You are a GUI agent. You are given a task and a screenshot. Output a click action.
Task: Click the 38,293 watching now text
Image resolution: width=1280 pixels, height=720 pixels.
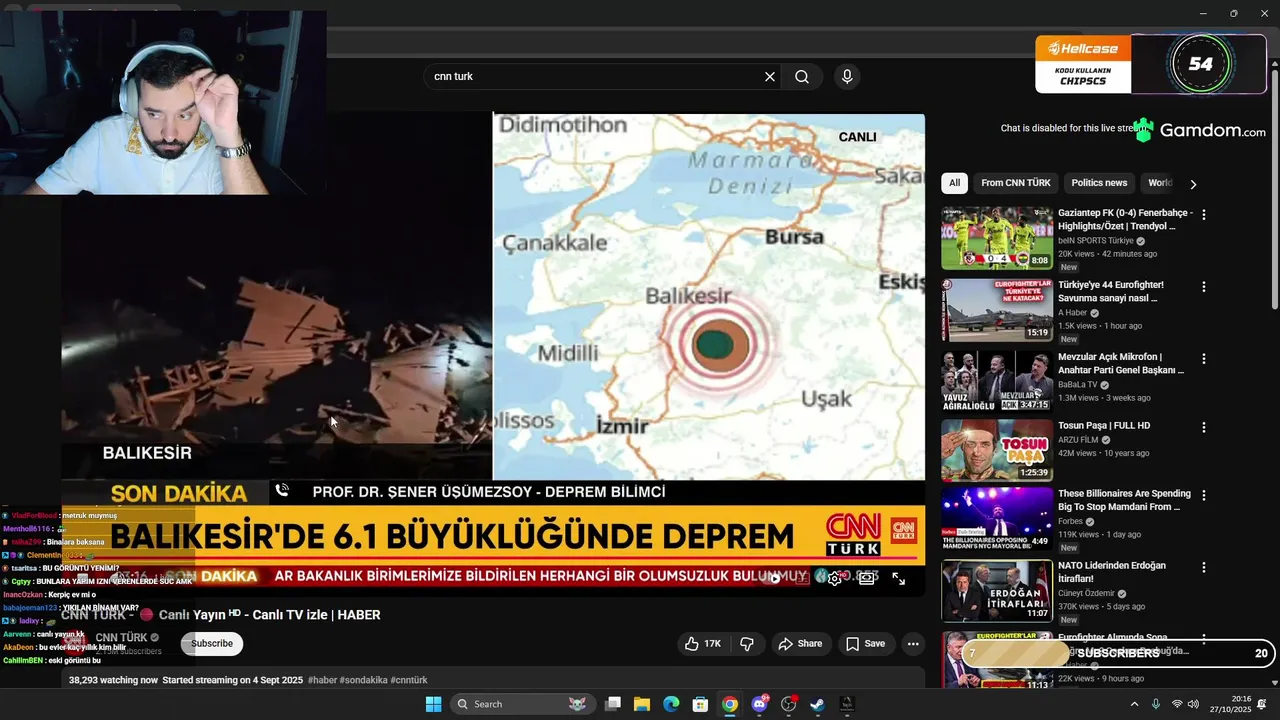pyautogui.click(x=113, y=680)
